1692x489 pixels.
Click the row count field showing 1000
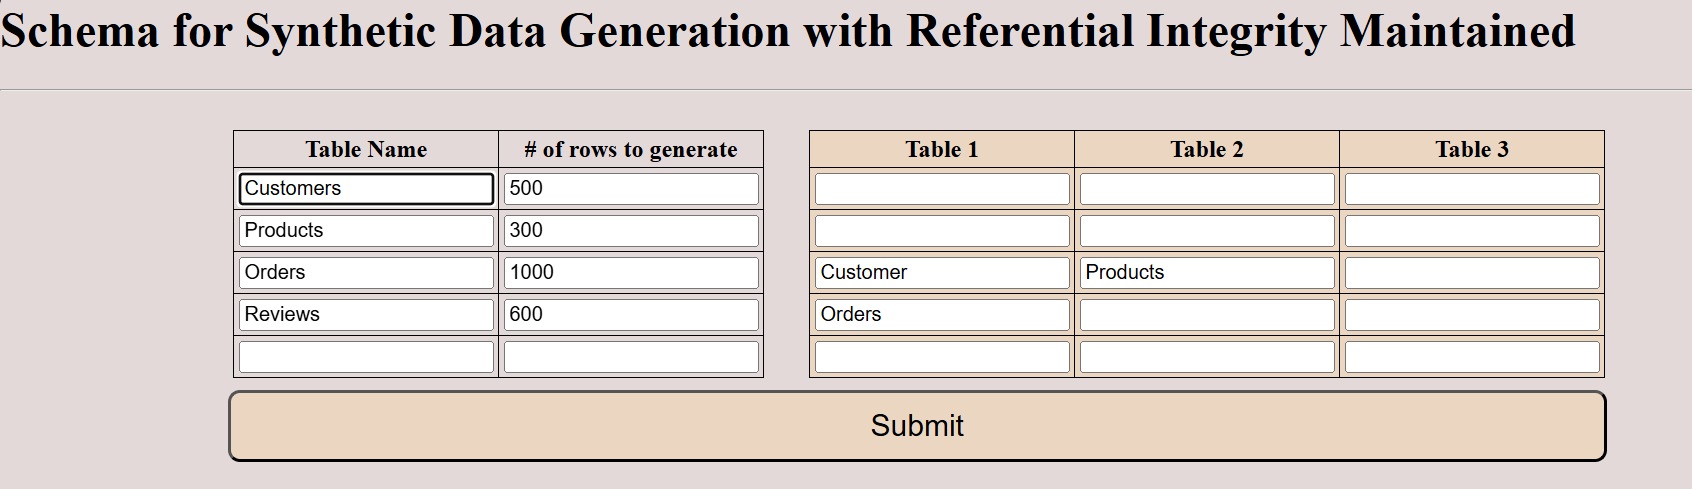click(631, 273)
